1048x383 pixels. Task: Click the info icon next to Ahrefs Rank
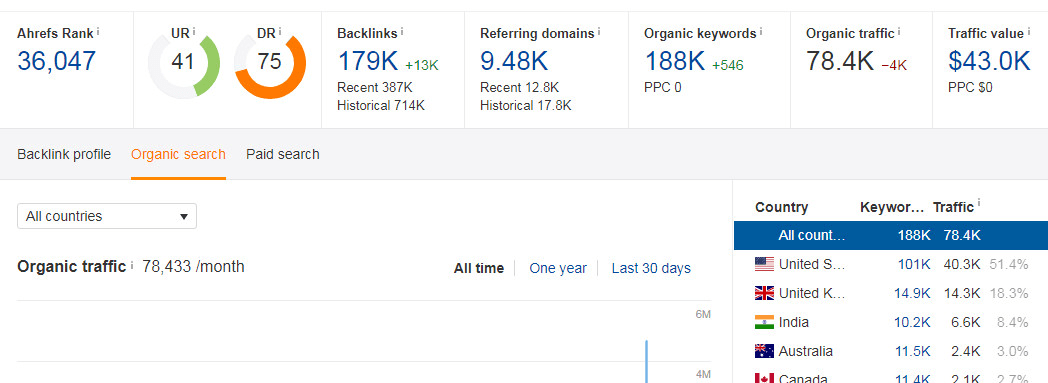tap(98, 31)
